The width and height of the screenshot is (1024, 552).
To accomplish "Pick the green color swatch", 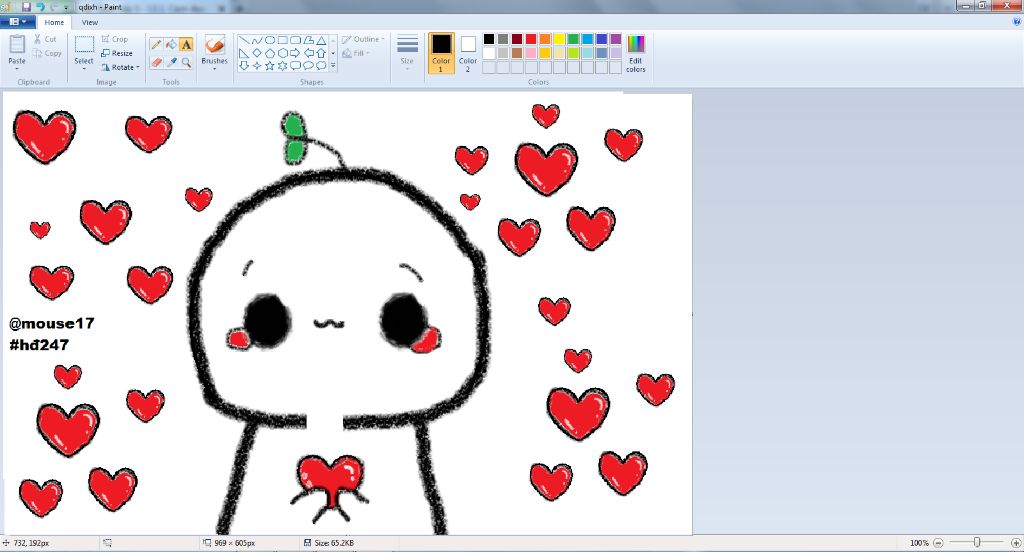I will (x=573, y=39).
